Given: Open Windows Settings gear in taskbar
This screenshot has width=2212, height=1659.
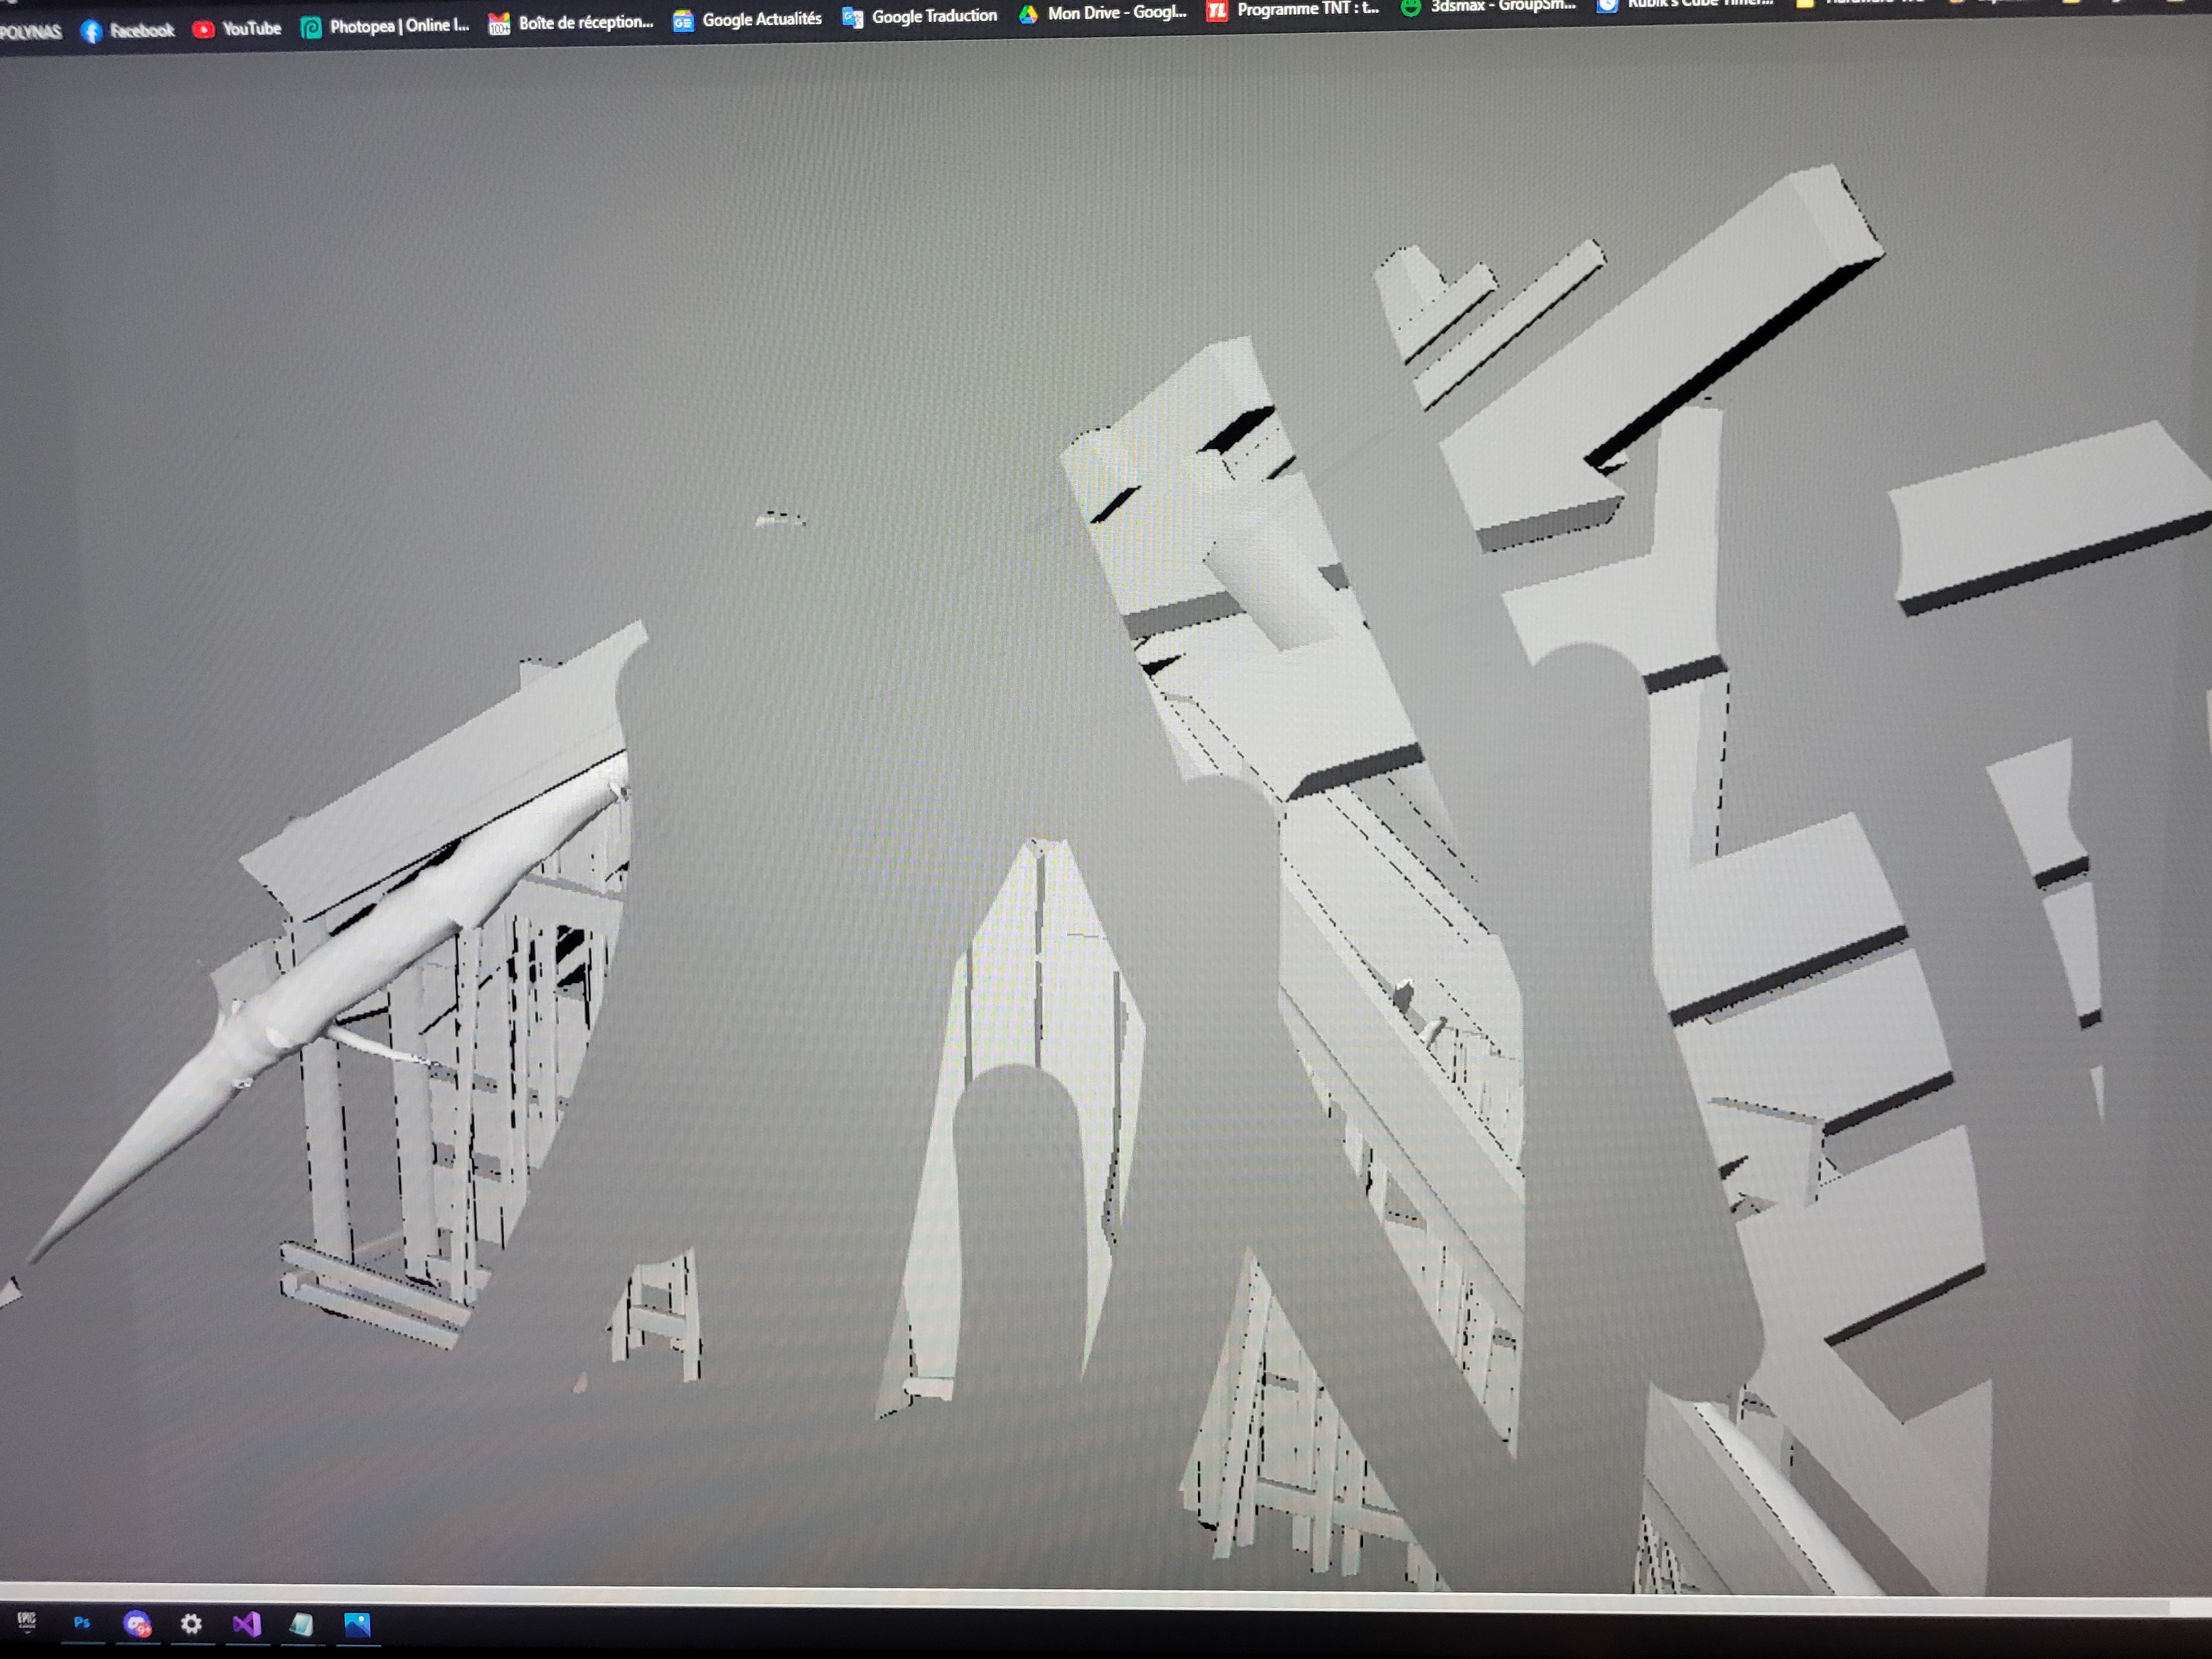Looking at the screenshot, I should pos(191,1623).
